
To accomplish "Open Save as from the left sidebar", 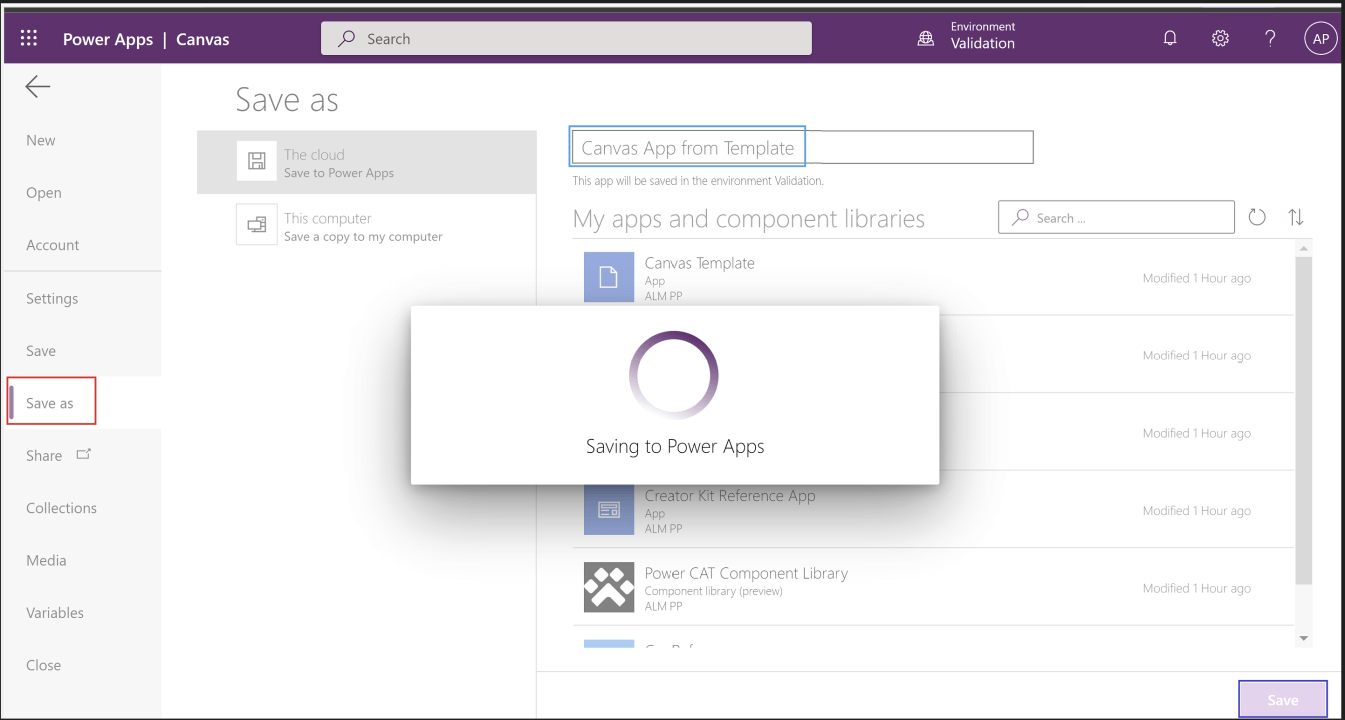I will point(50,402).
